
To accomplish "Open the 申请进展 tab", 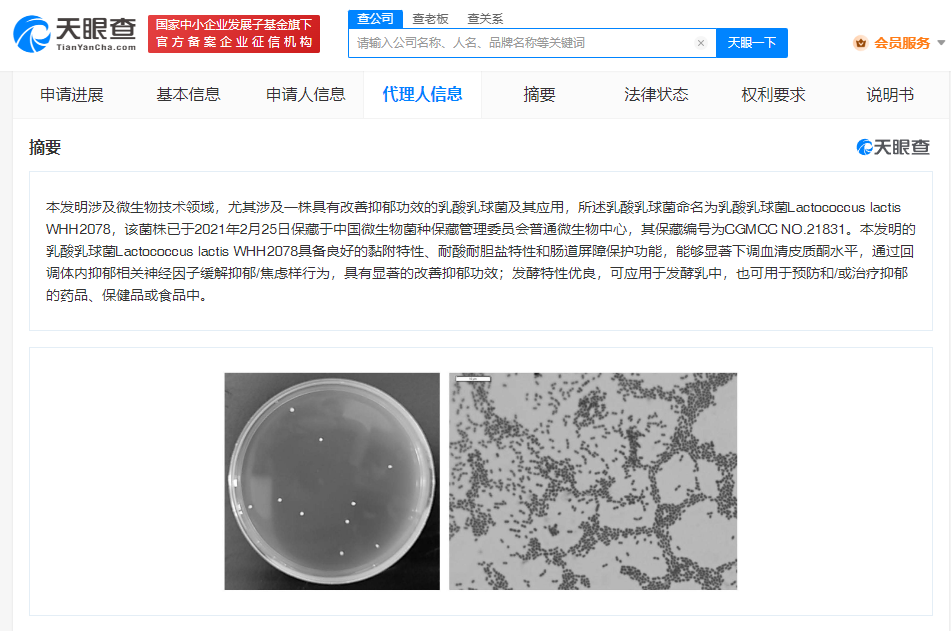I will [72, 95].
